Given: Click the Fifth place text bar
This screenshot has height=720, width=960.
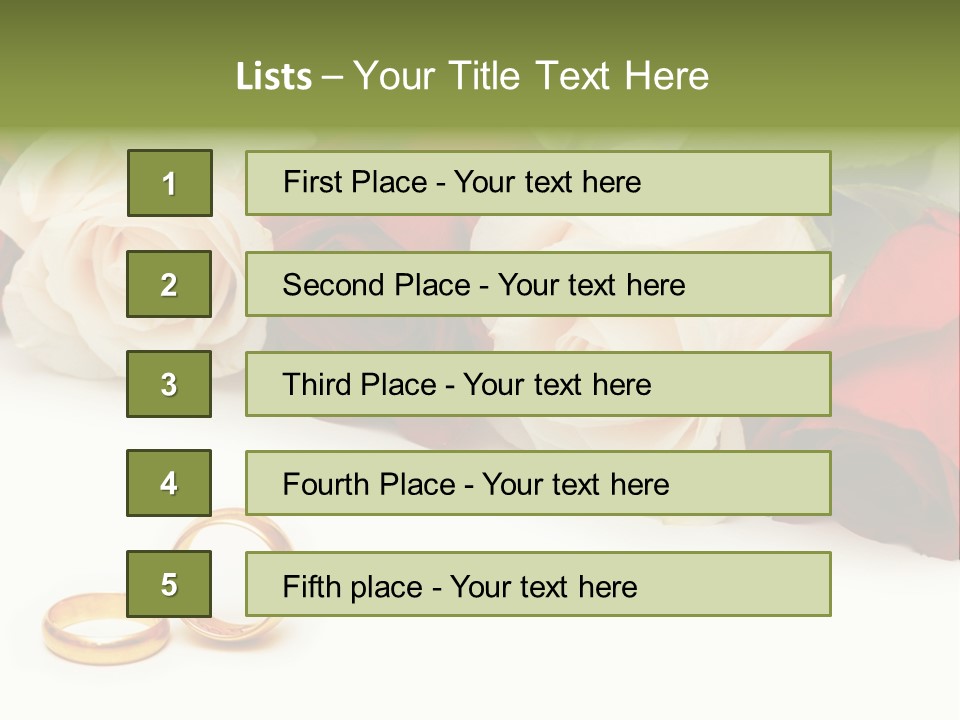Looking at the screenshot, I should [x=538, y=585].
